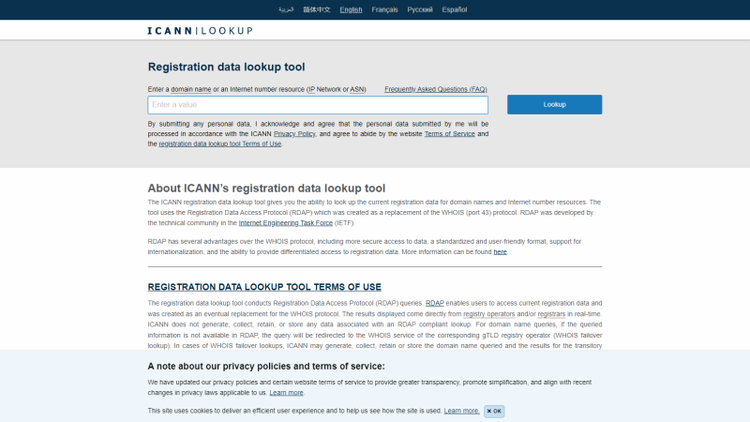Screen dimensions: 750x422
Task: Open the registry operators link
Action: pos(489,314)
